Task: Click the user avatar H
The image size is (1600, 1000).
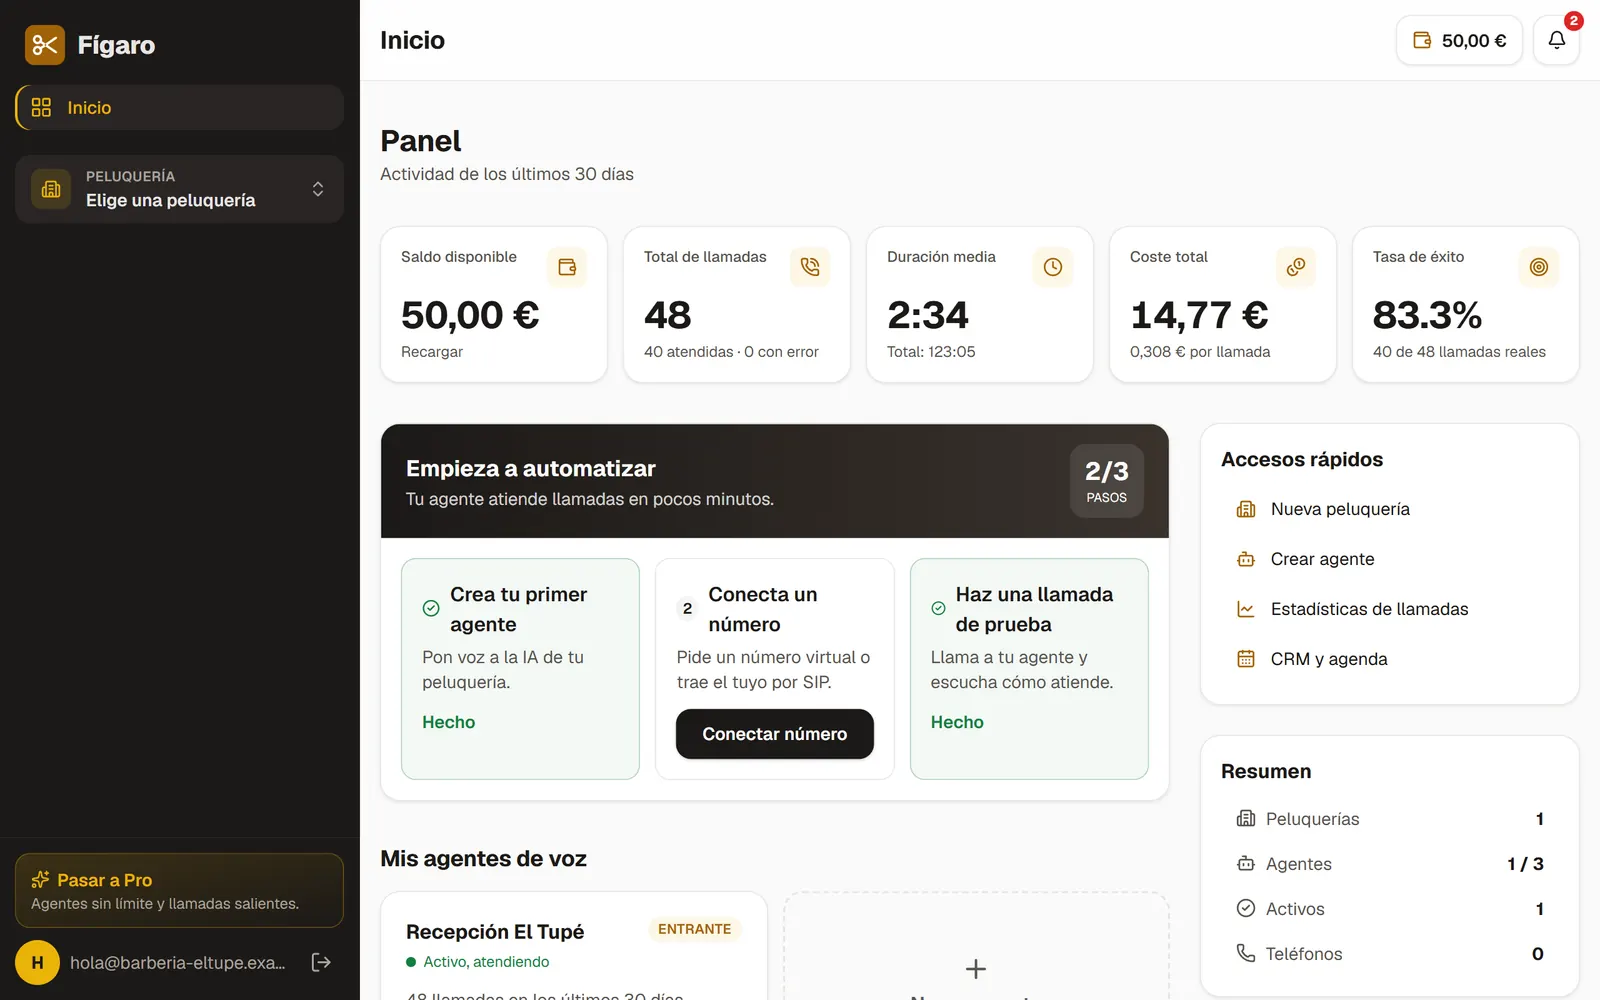Action: click(x=37, y=963)
